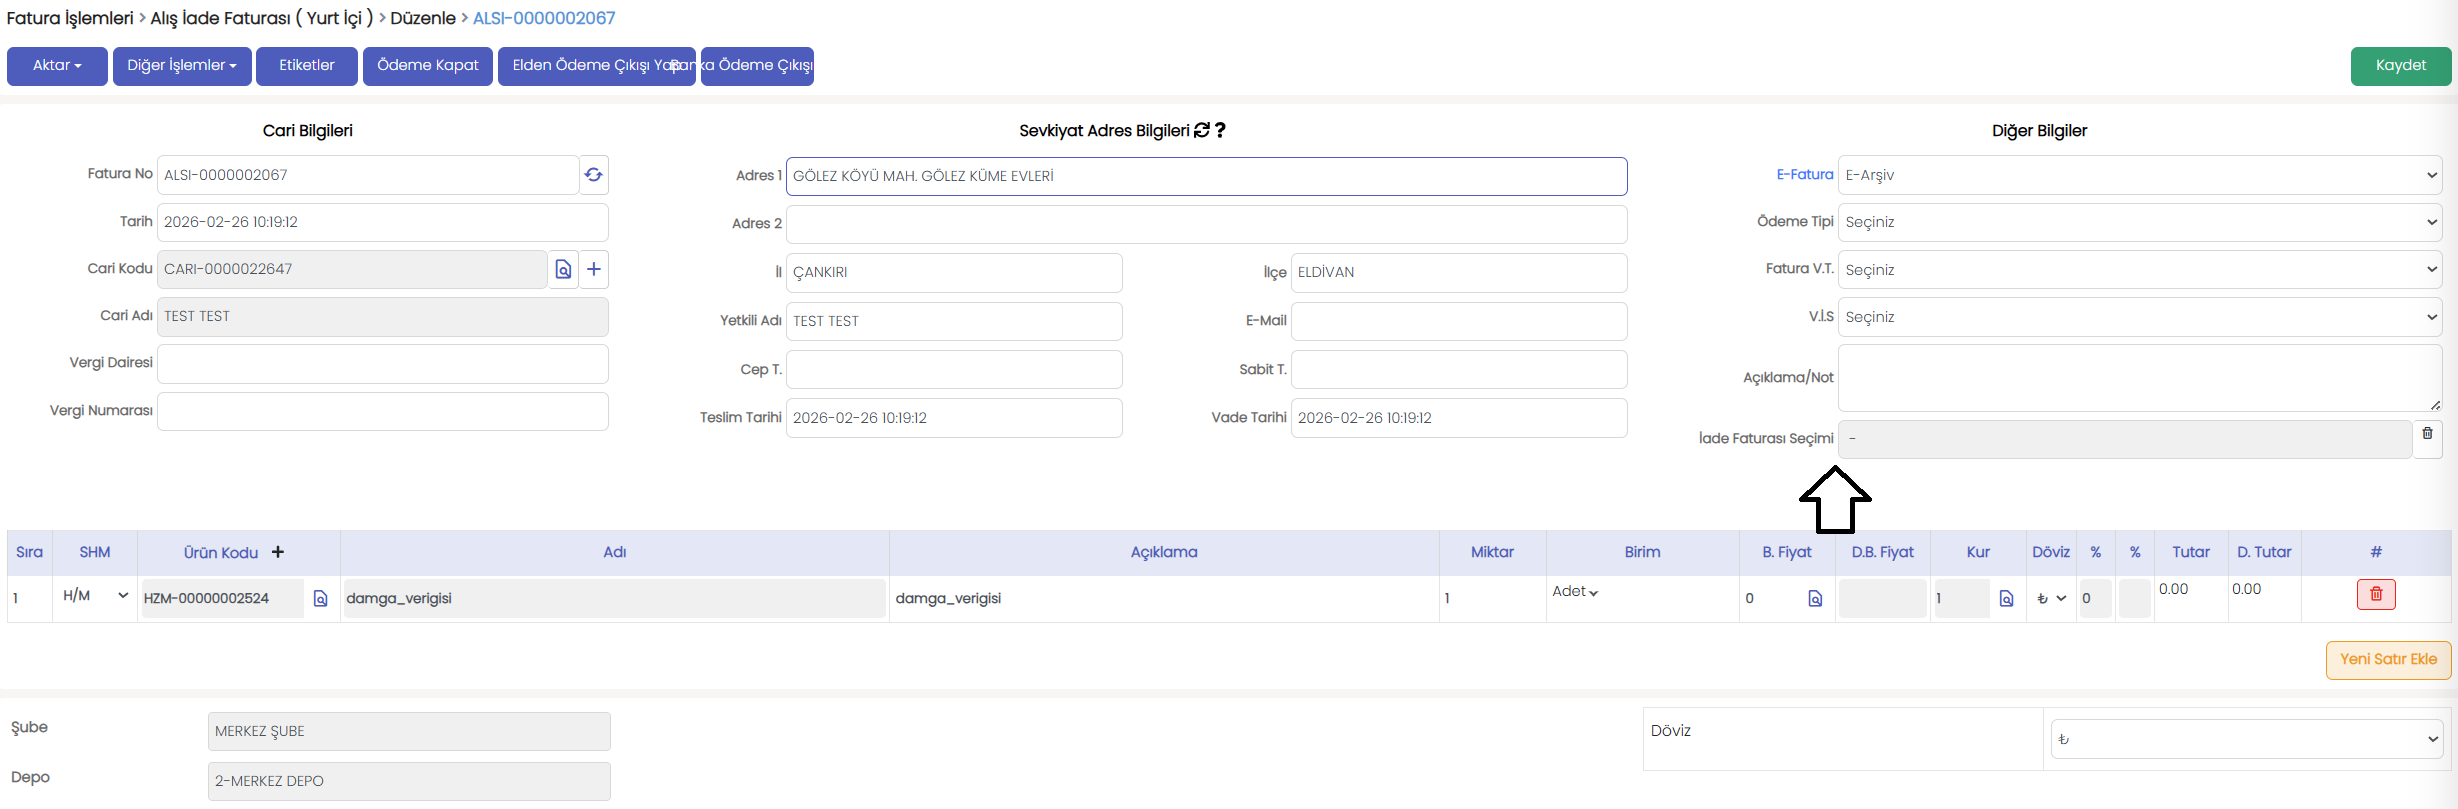The image size is (2458, 809).
Task: Open the E-Fatura dropdown showing E-Arşiv
Action: pos(2139,175)
